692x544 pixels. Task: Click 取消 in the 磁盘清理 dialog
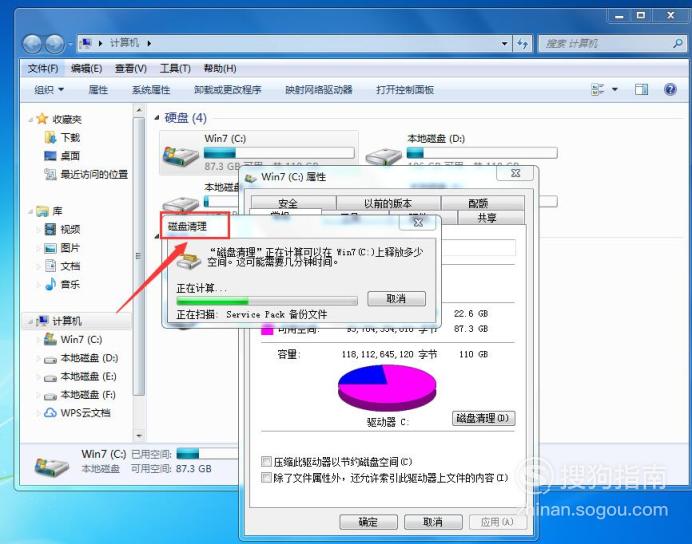(x=396, y=299)
